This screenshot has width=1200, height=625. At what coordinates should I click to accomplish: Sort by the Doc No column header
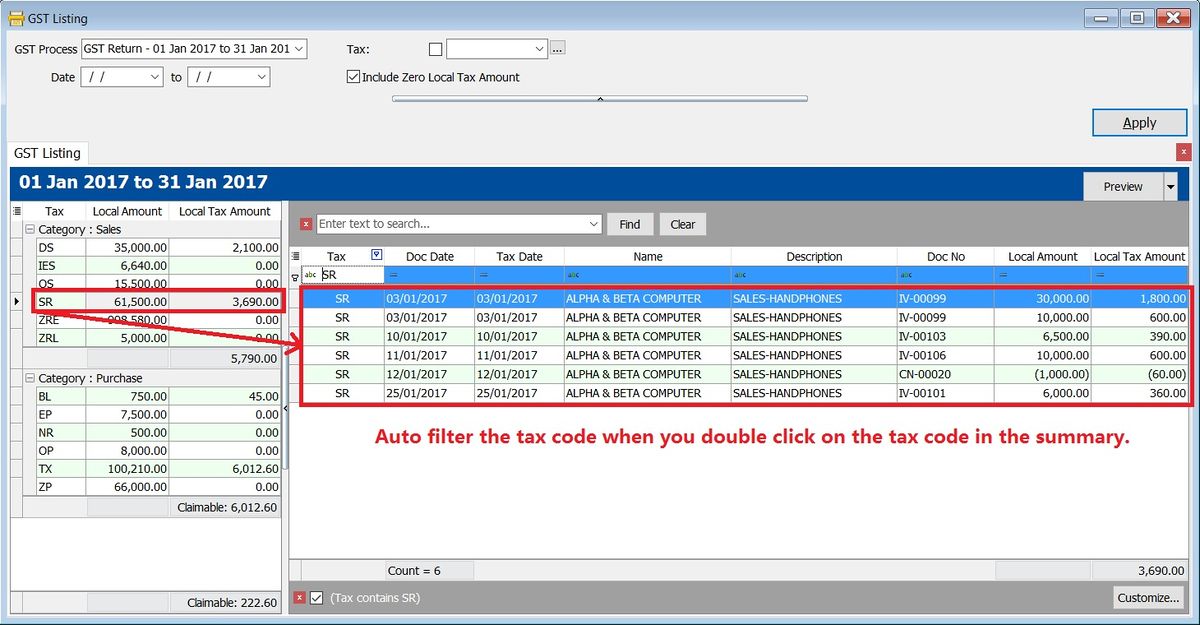[x=945, y=256]
